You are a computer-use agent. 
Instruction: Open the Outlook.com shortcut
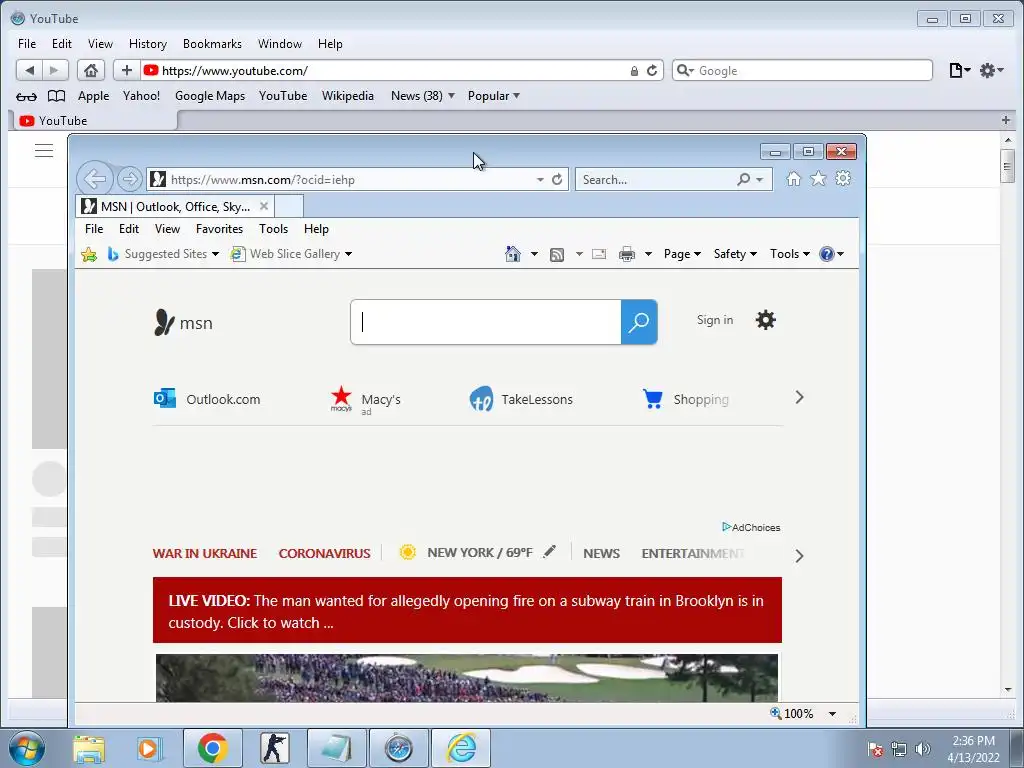click(x=207, y=399)
